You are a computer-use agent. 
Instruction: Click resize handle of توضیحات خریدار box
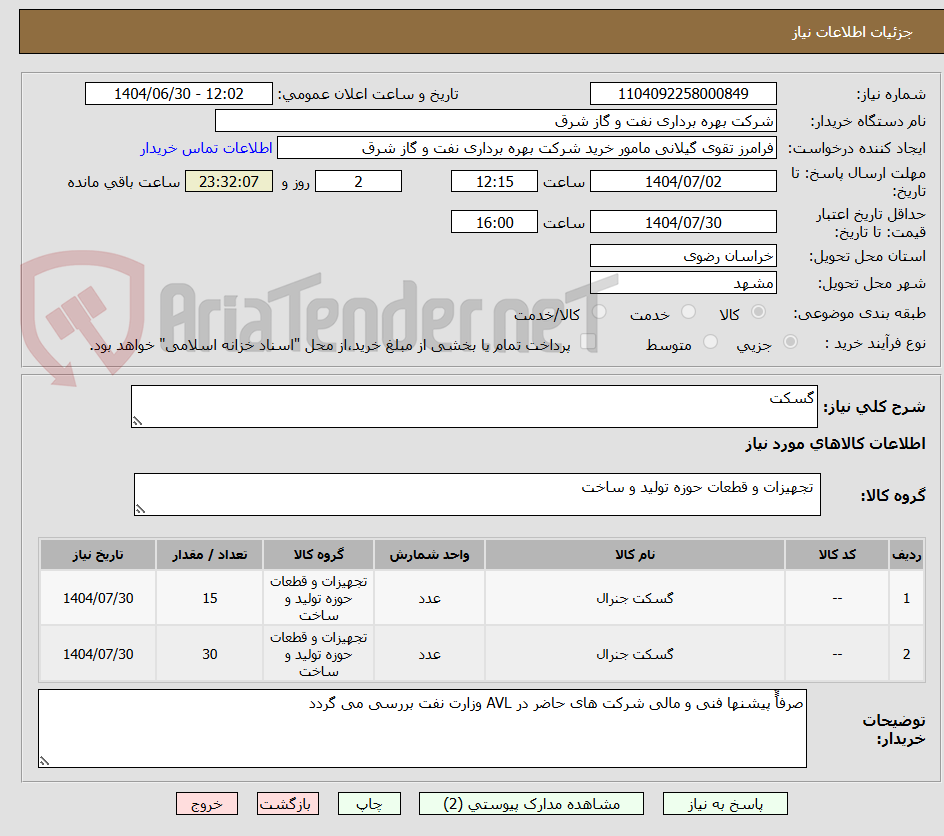[44, 761]
